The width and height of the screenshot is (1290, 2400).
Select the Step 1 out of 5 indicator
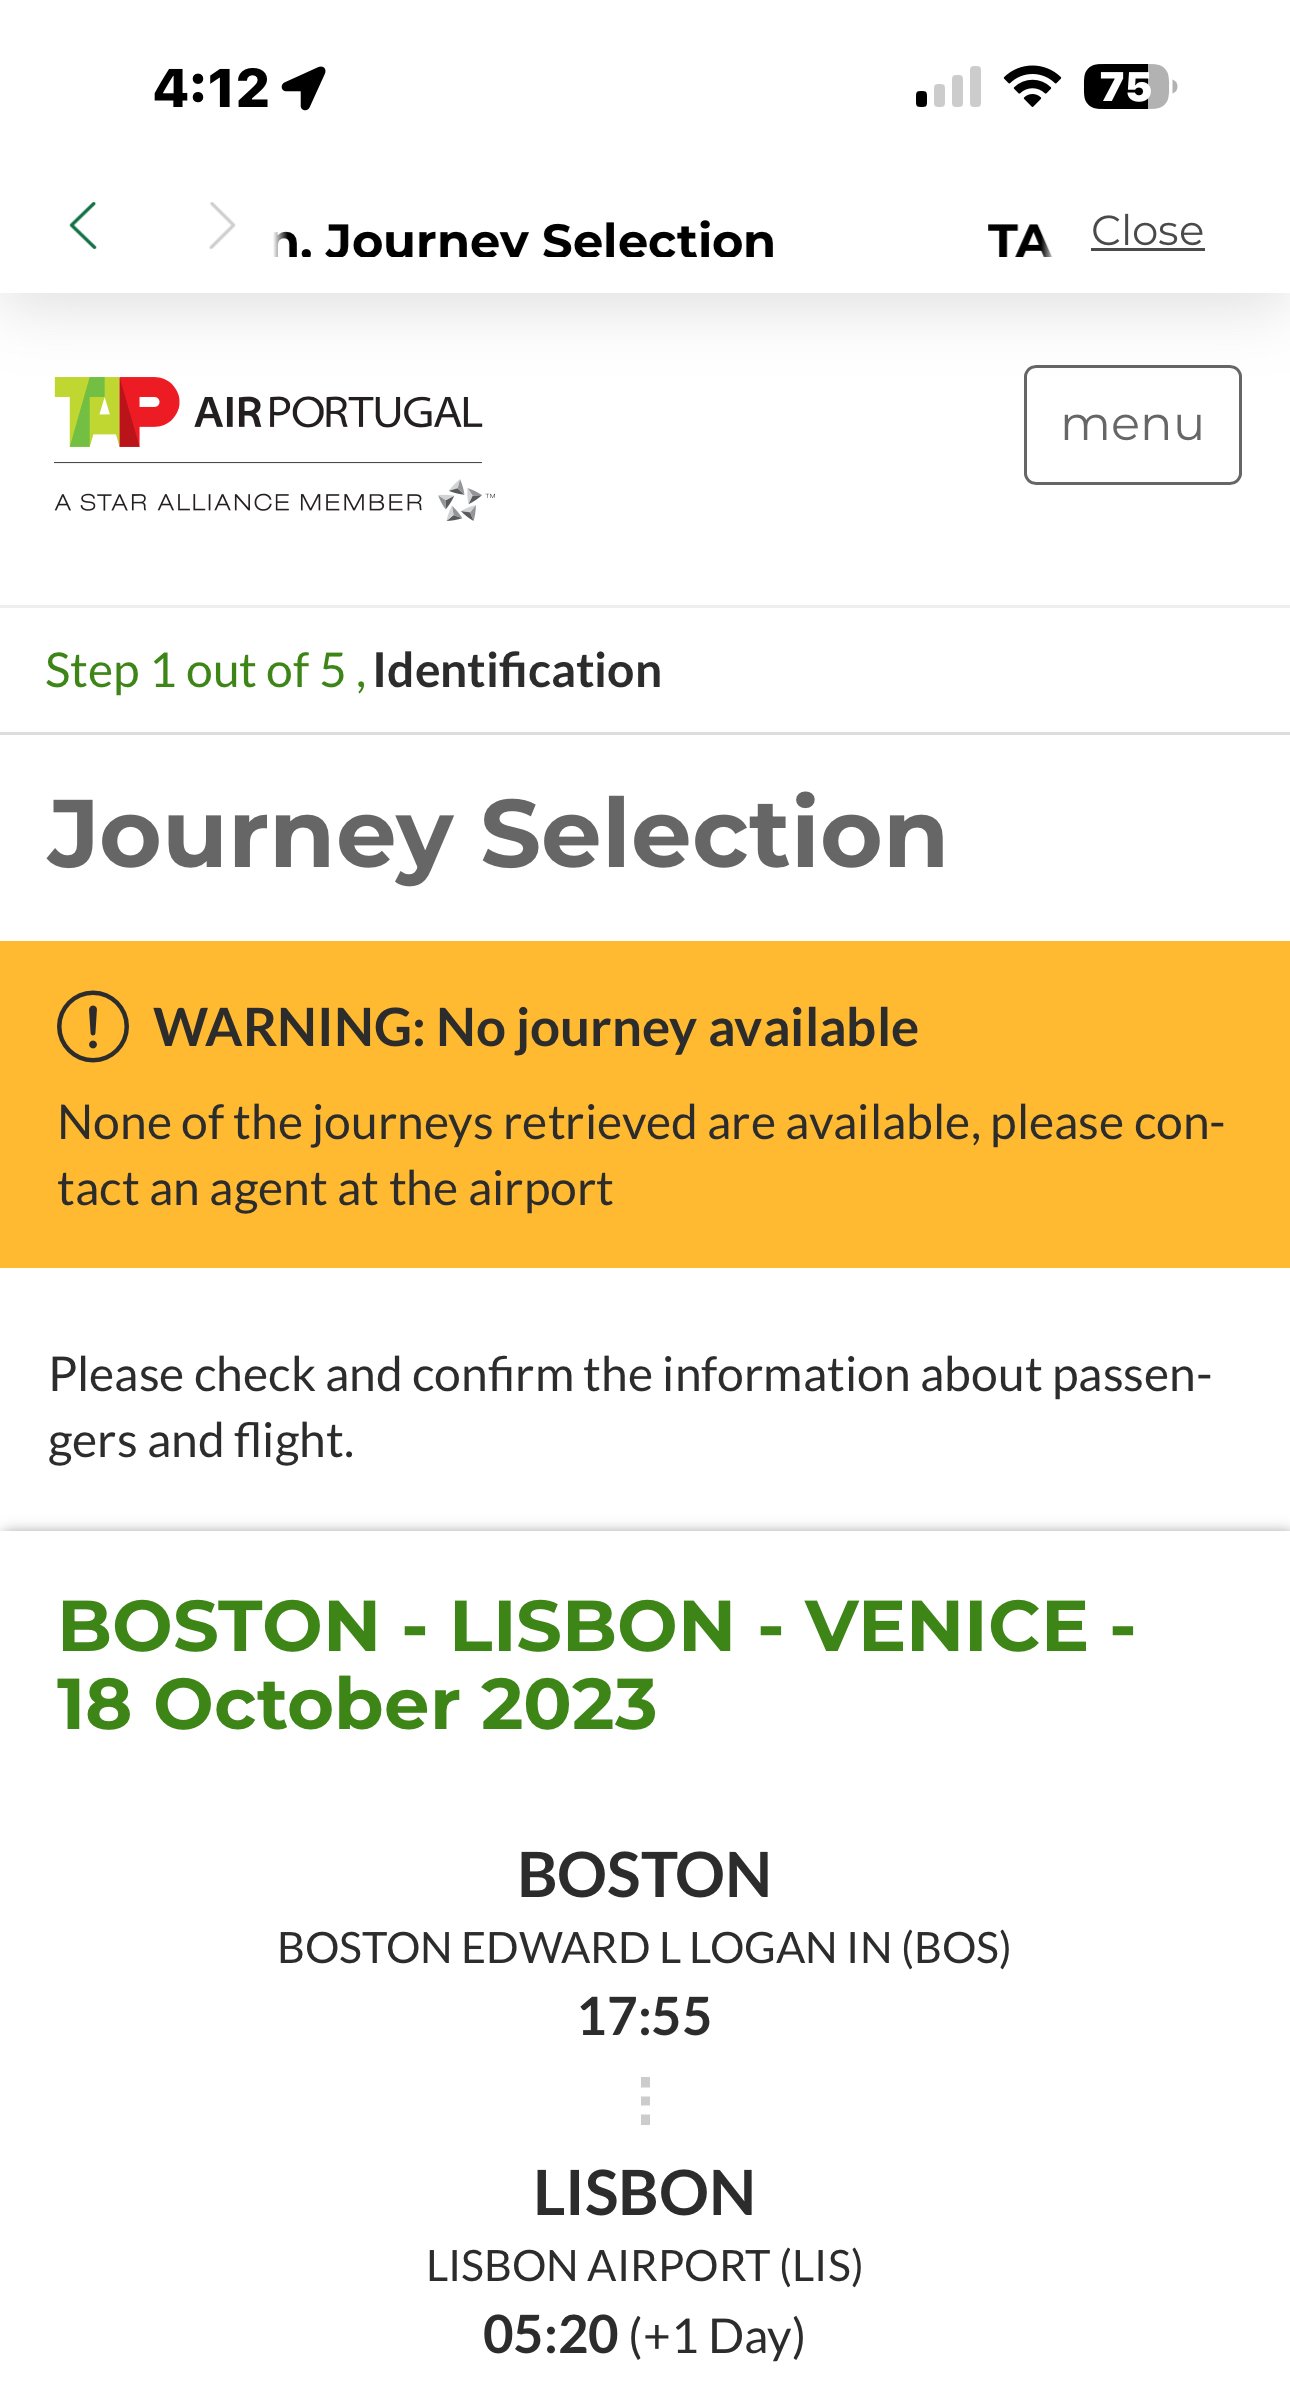[x=354, y=670]
